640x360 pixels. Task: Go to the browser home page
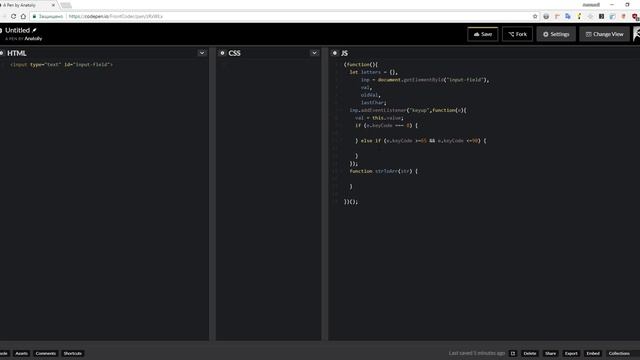pos(23,16)
